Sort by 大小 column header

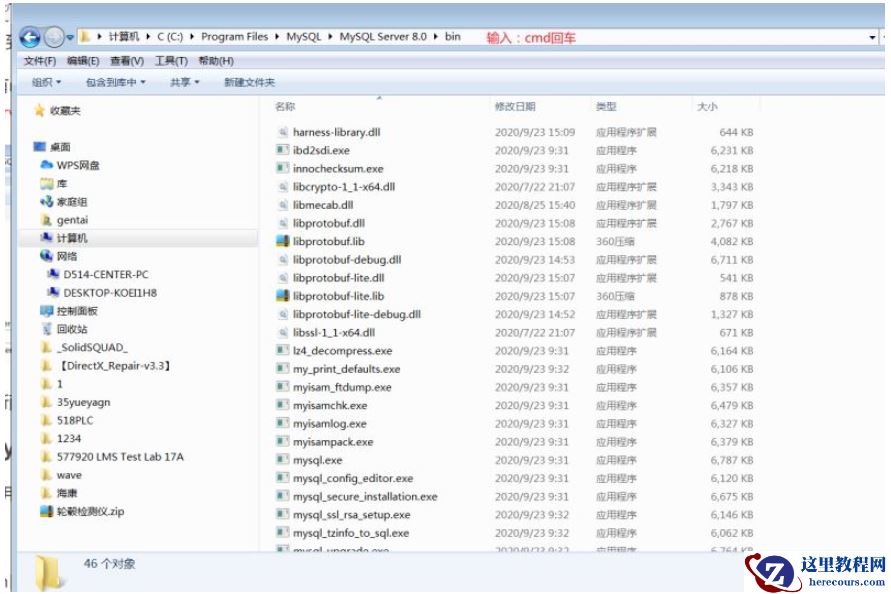[x=707, y=106]
